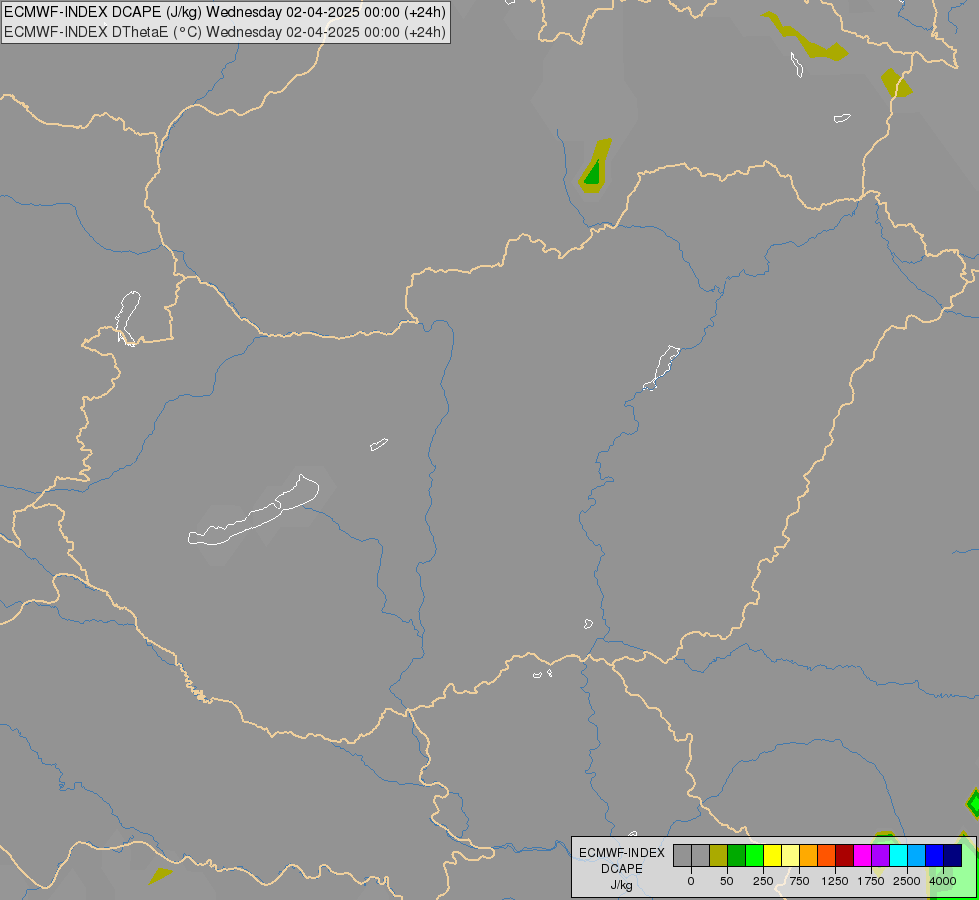
Task: Click the 'ECMWF-INDEX DCAPE (J/kg)' title line
Action: click(225, 12)
